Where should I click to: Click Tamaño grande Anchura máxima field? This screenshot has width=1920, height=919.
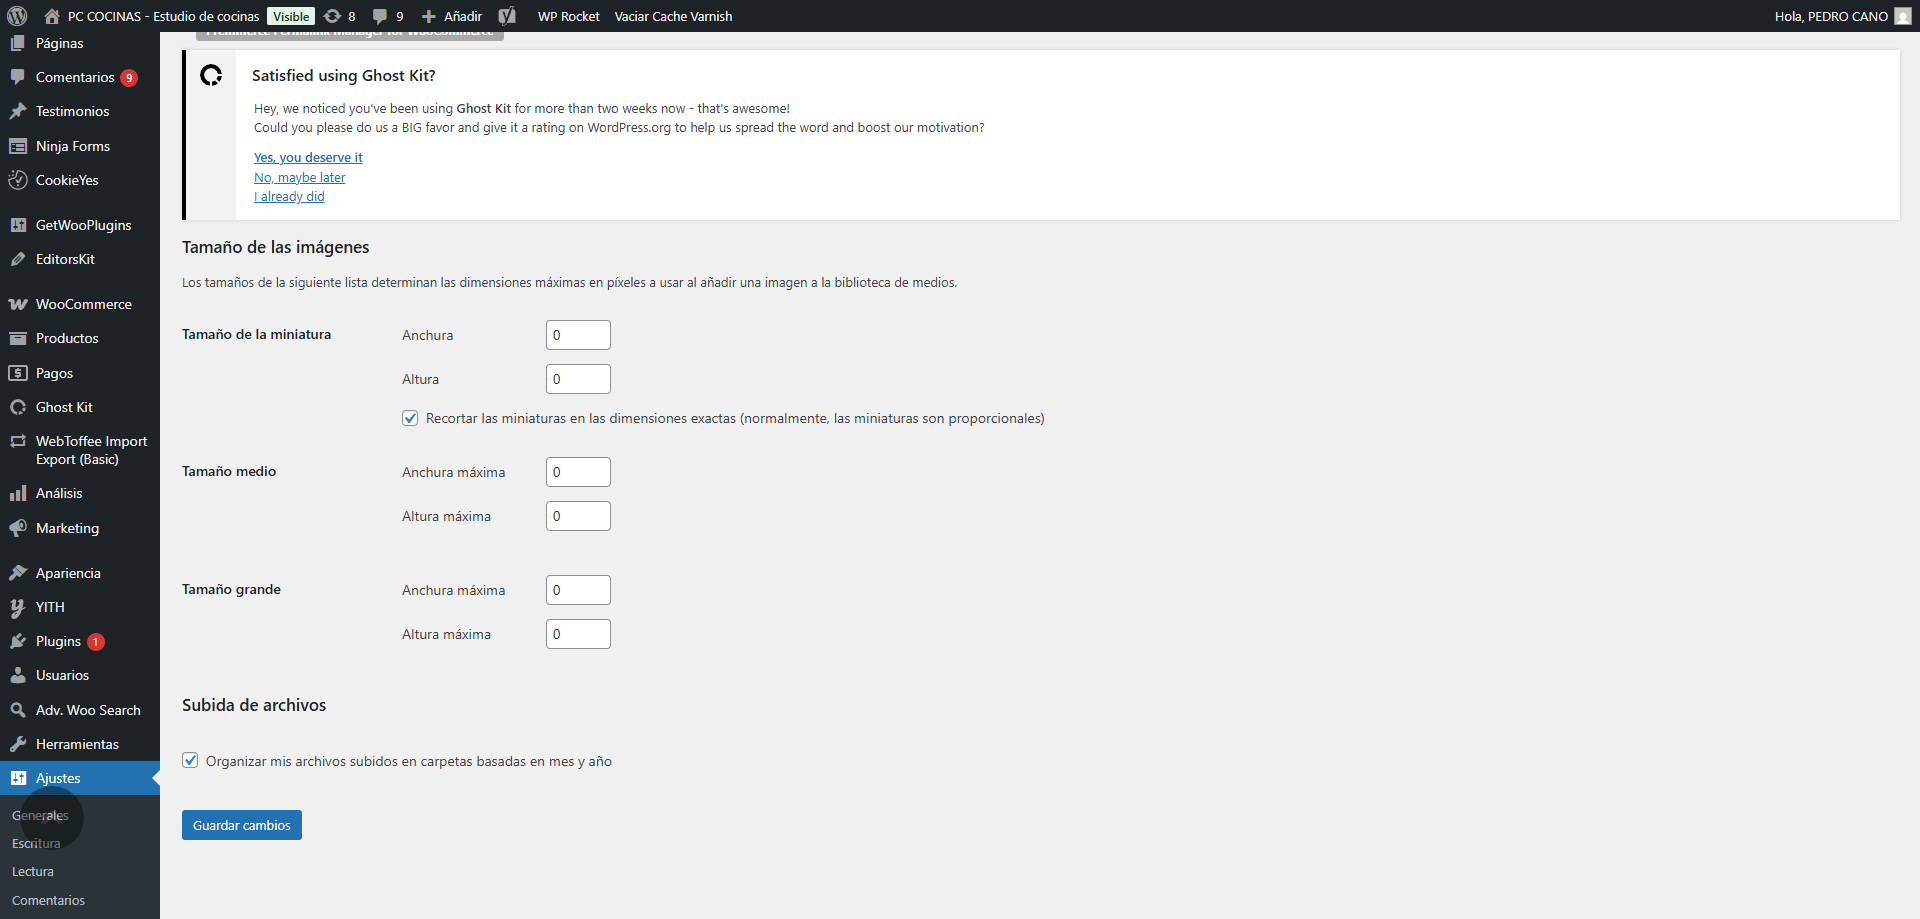click(578, 590)
